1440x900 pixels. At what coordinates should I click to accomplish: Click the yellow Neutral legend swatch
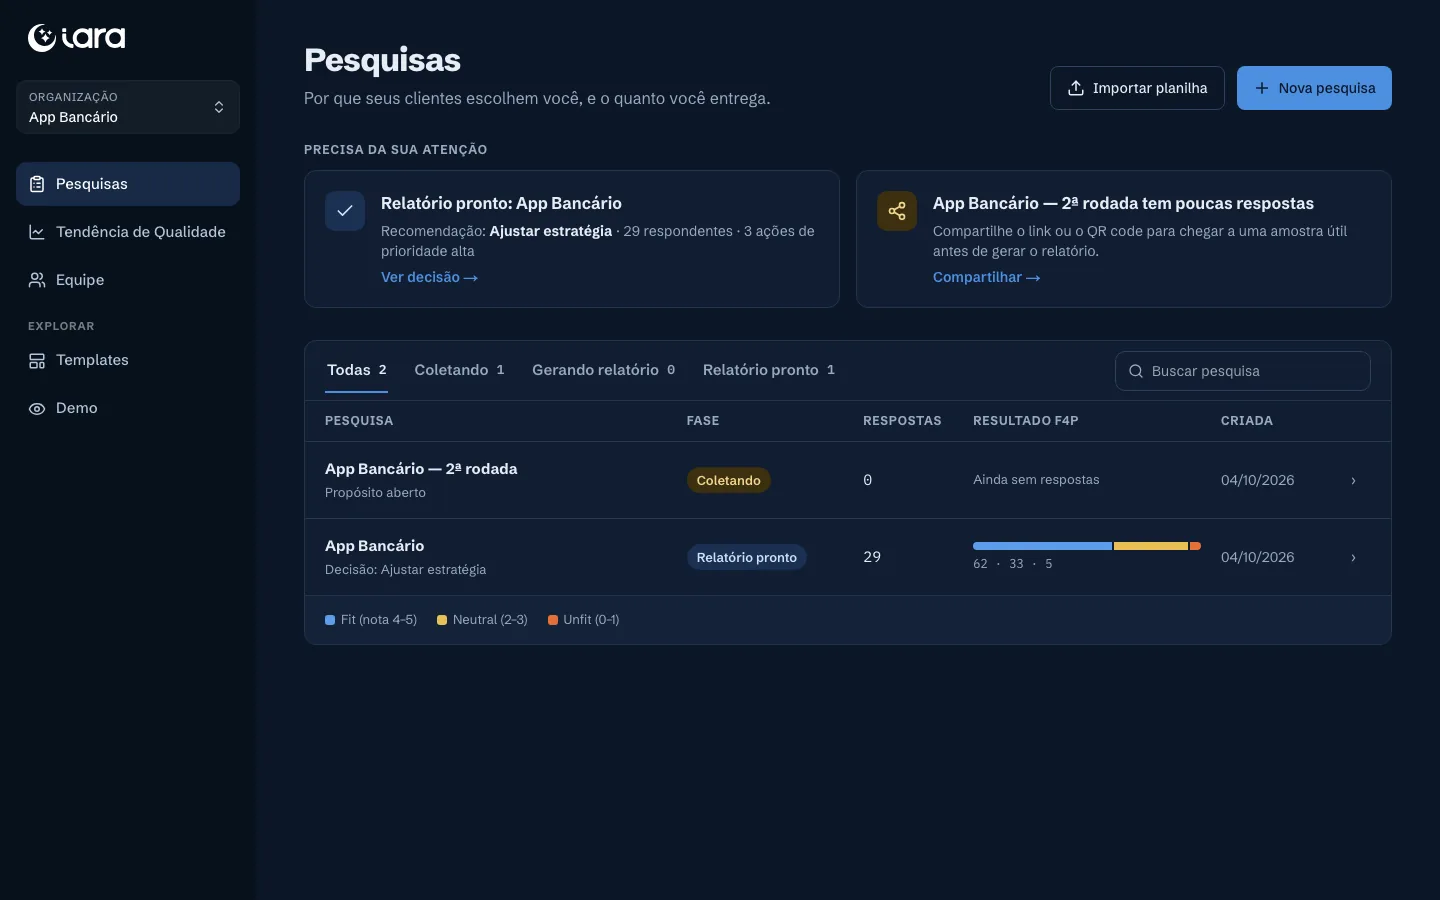pyautogui.click(x=442, y=620)
